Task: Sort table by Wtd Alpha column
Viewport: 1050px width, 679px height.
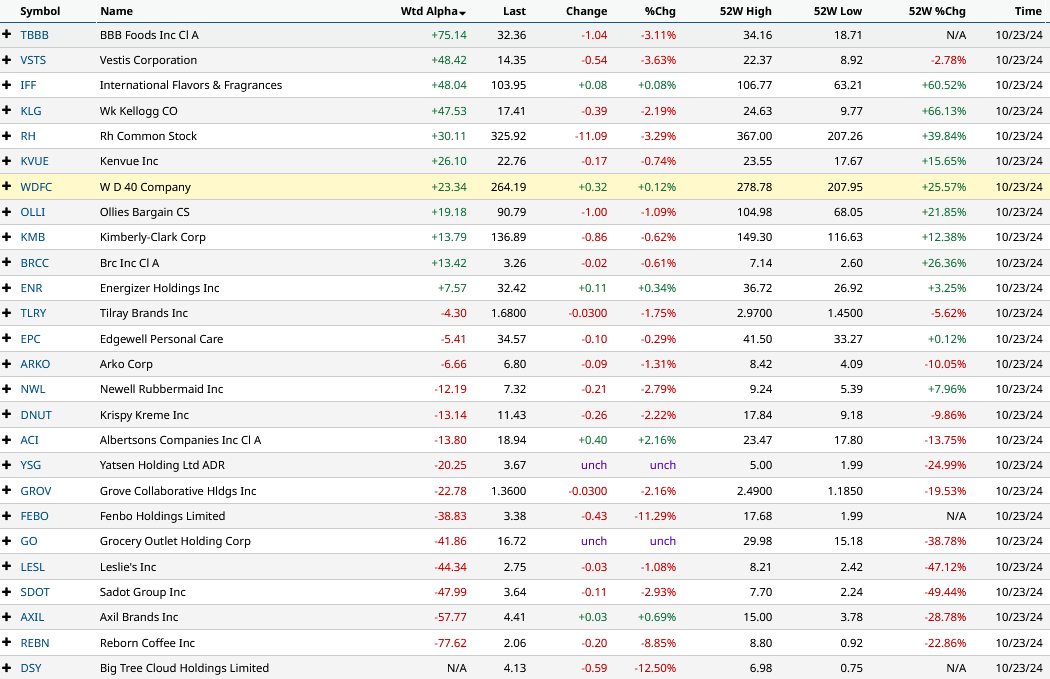Action: tap(433, 11)
